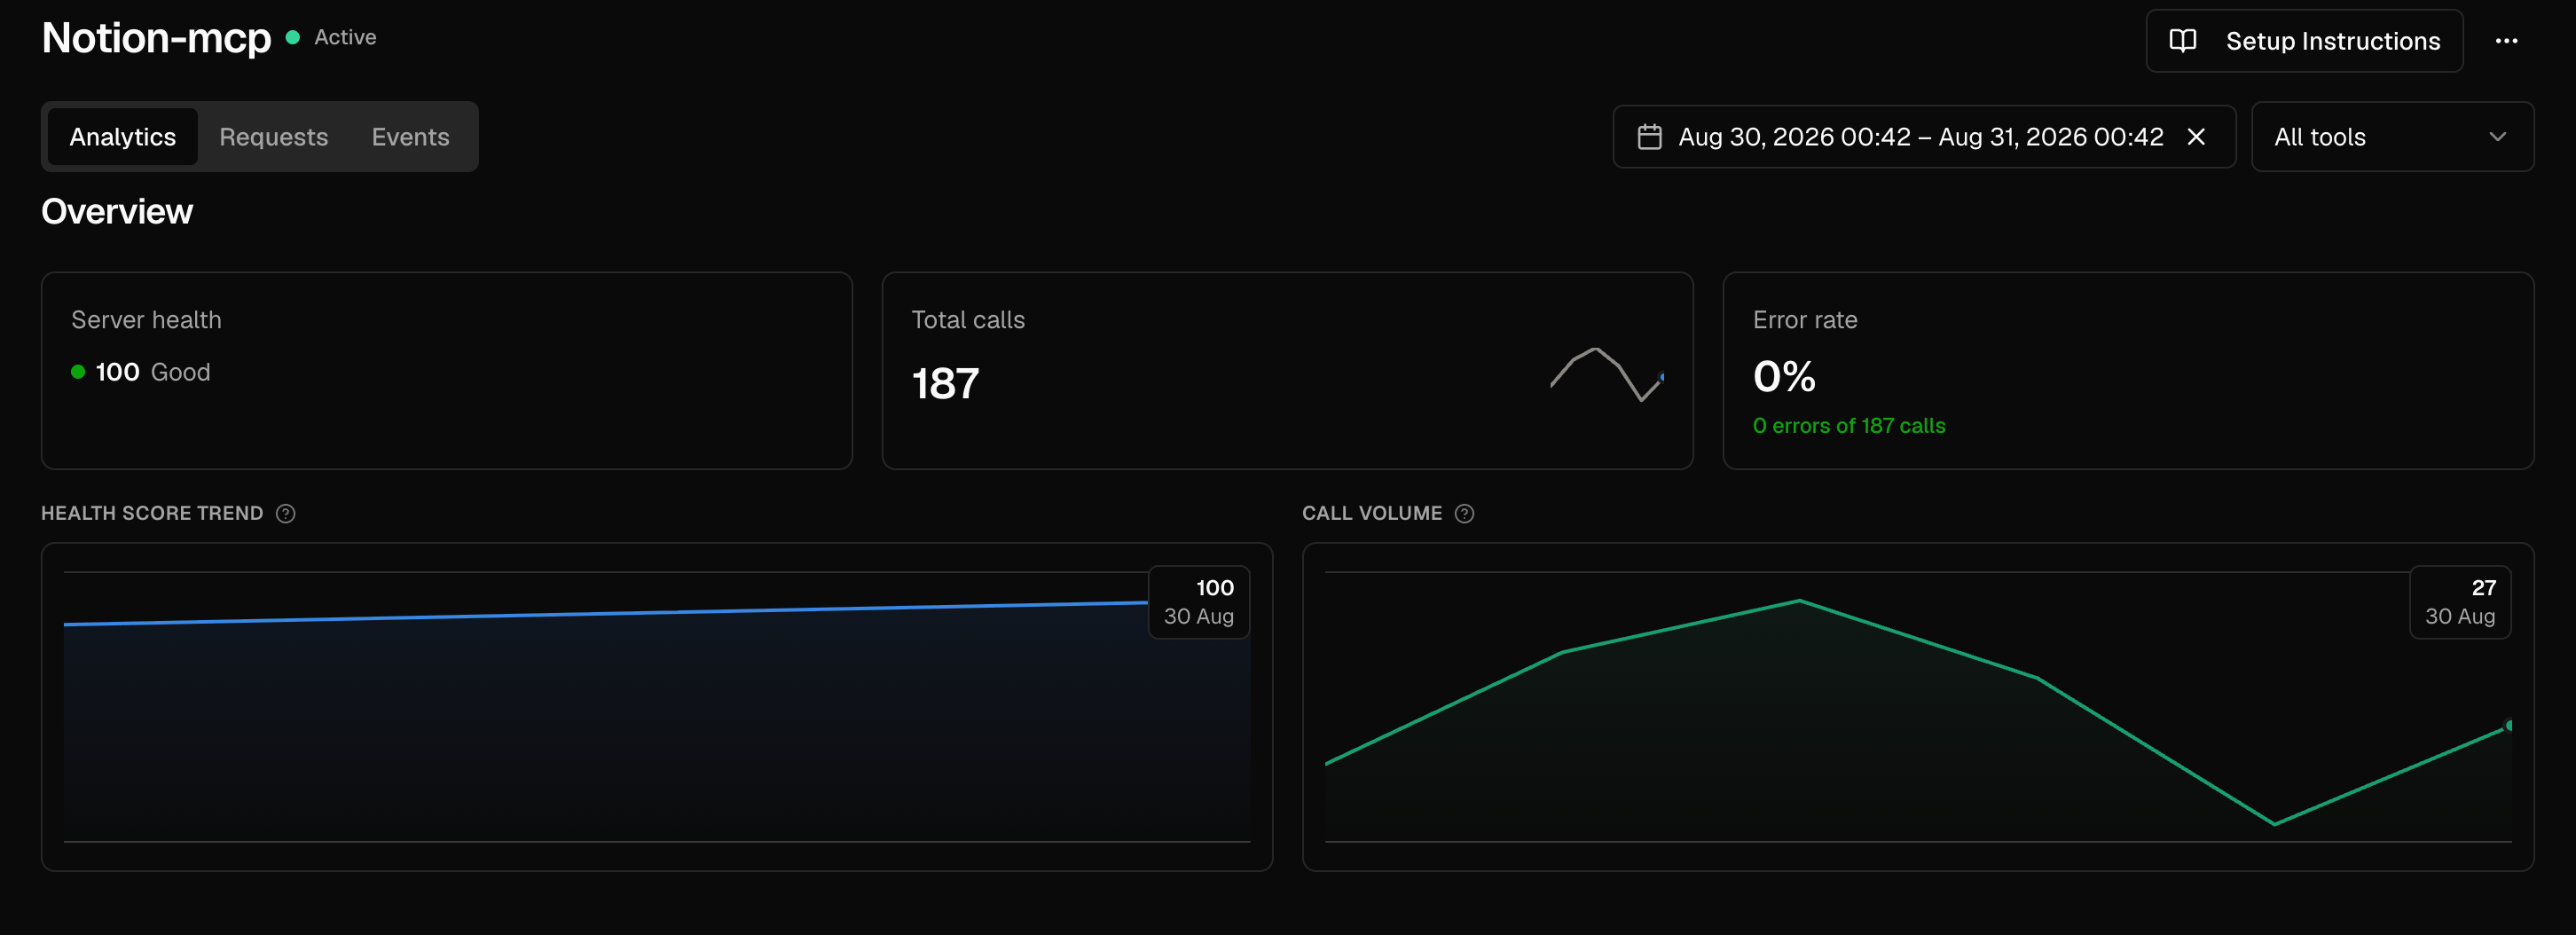Clear the date range with X
The width and height of the screenshot is (2576, 935).
pos(2196,137)
